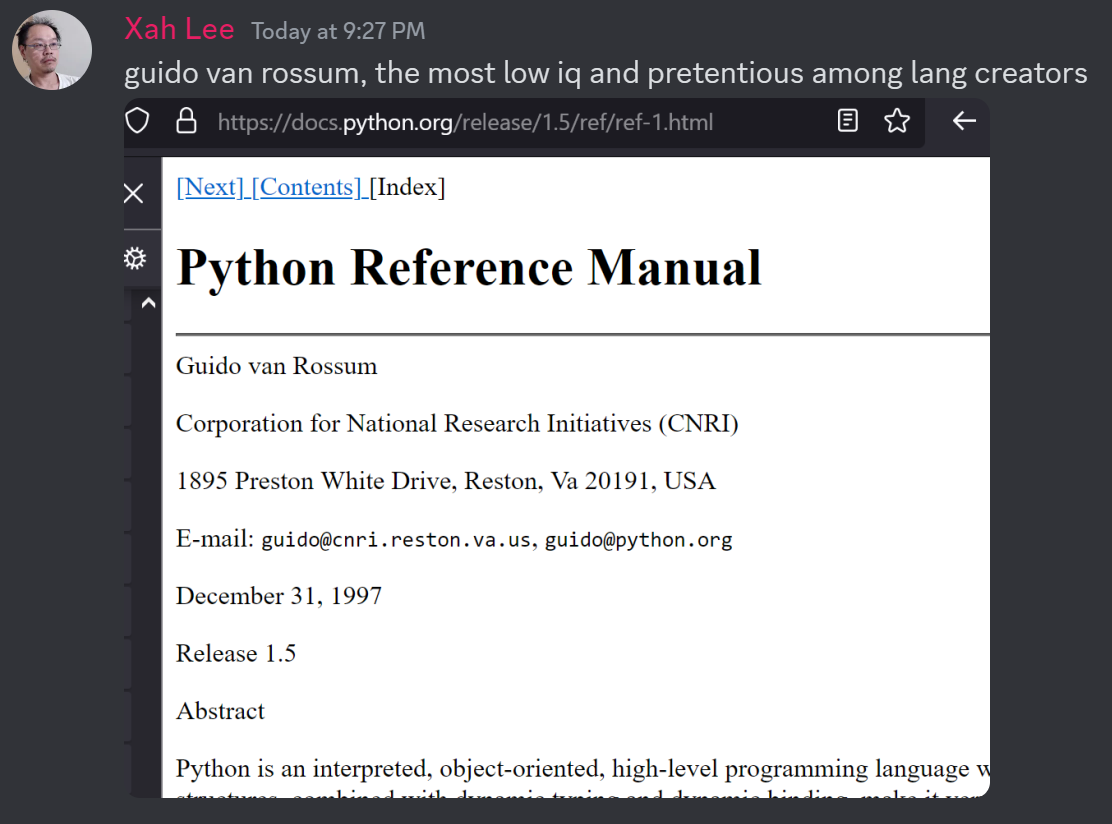The height and width of the screenshot is (824, 1112).
Task: Click the Abstract heading
Action: (x=220, y=711)
